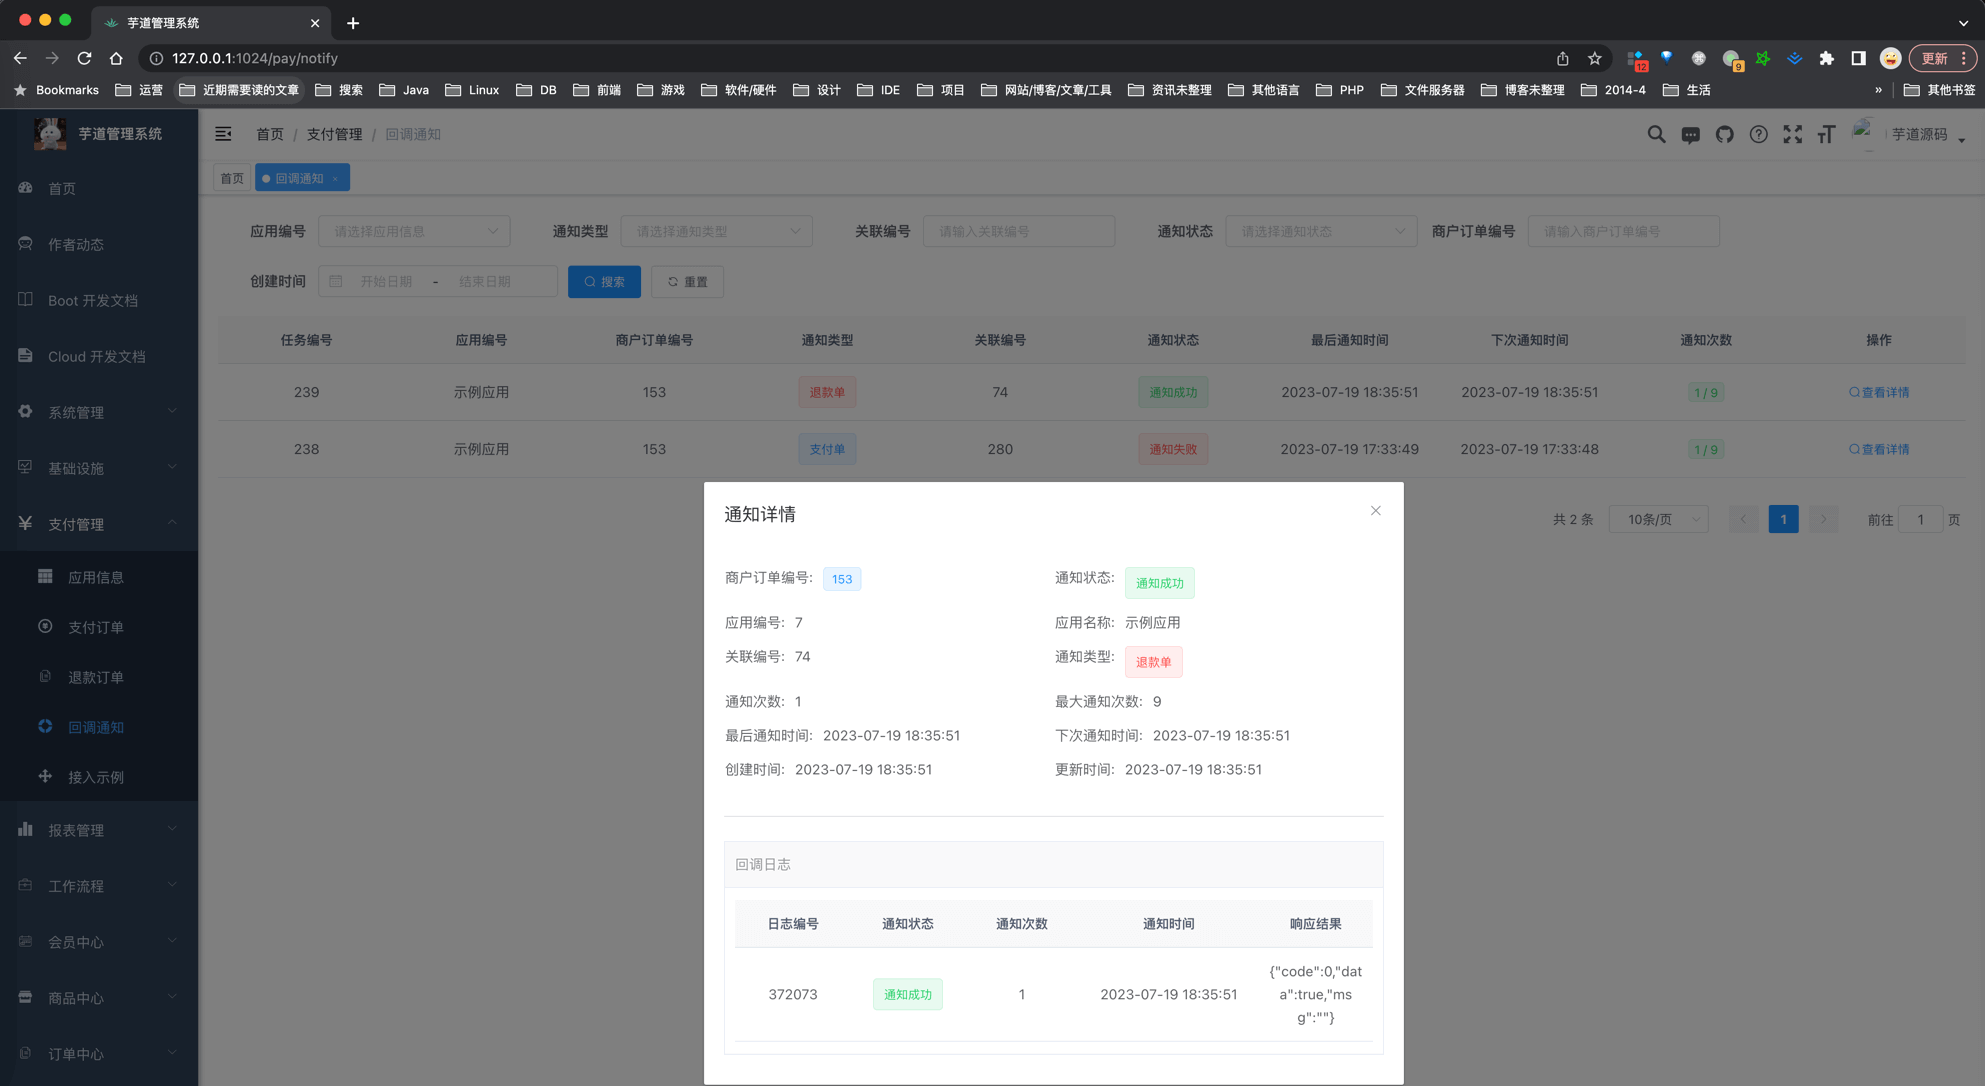Open the GitHub icon in header
The image size is (1985, 1086).
[x=1724, y=134]
